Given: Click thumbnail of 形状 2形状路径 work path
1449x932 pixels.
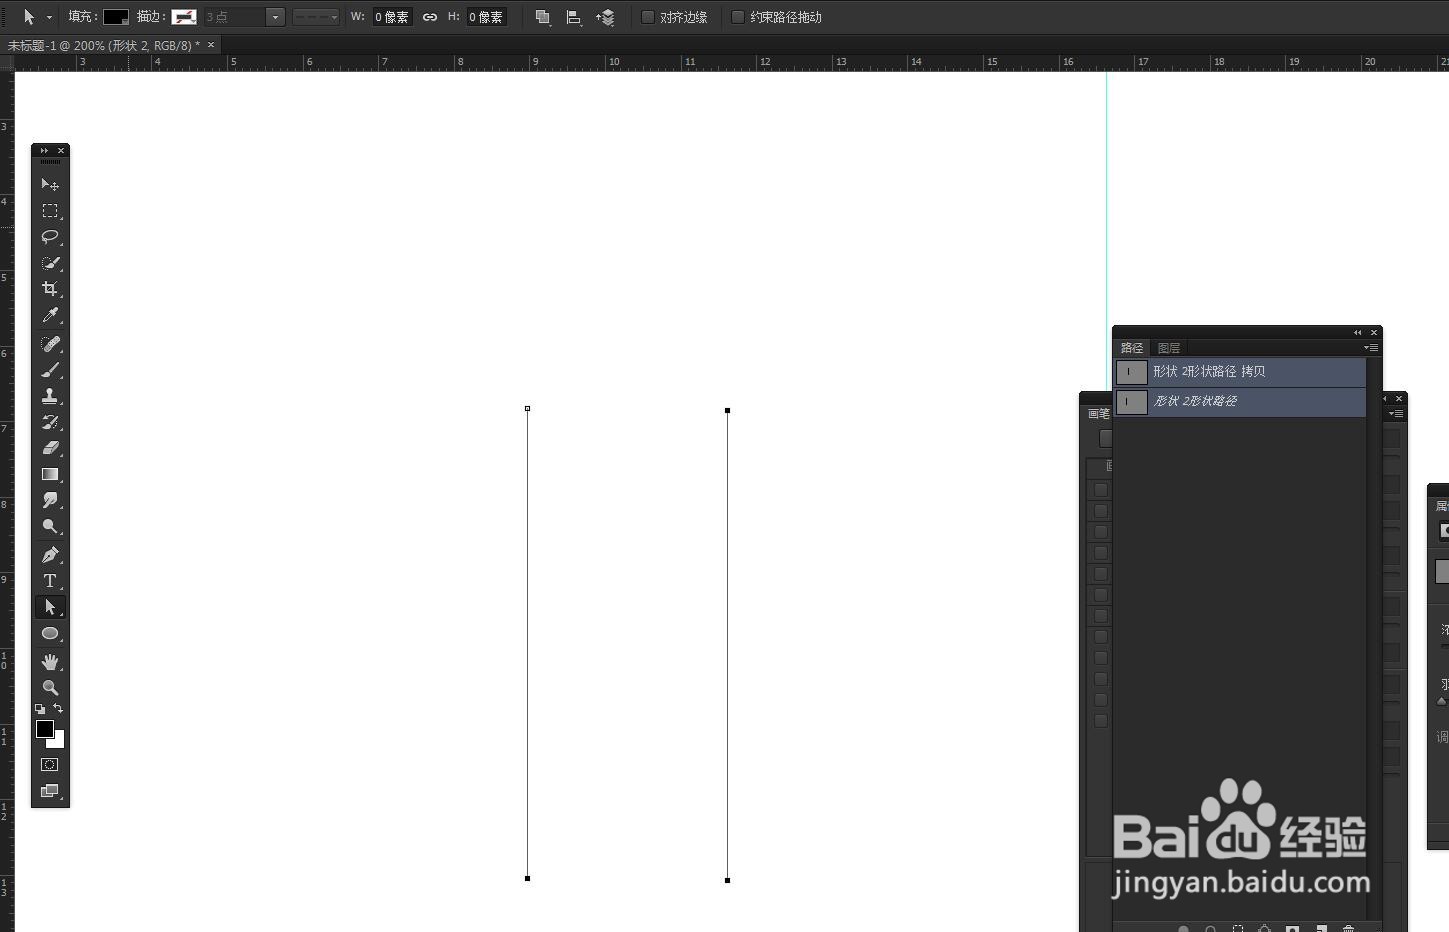Looking at the screenshot, I should click(x=1131, y=402).
